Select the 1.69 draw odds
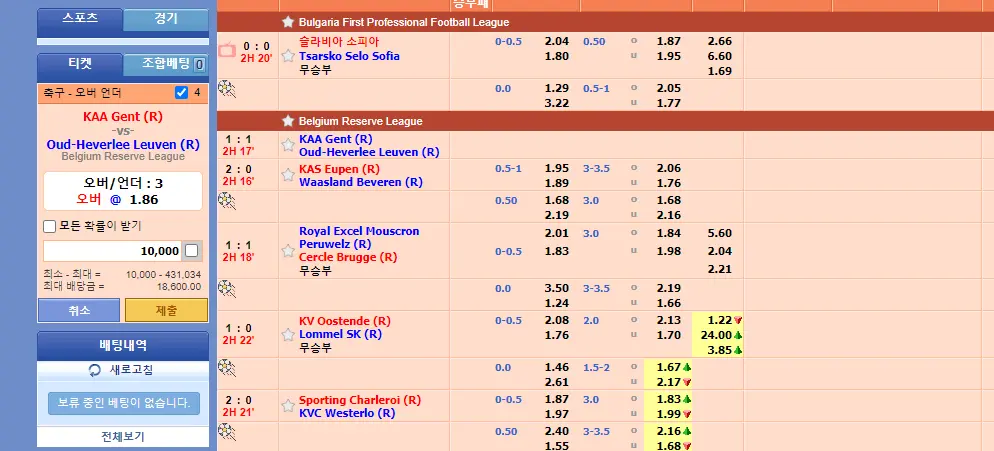 [720, 71]
